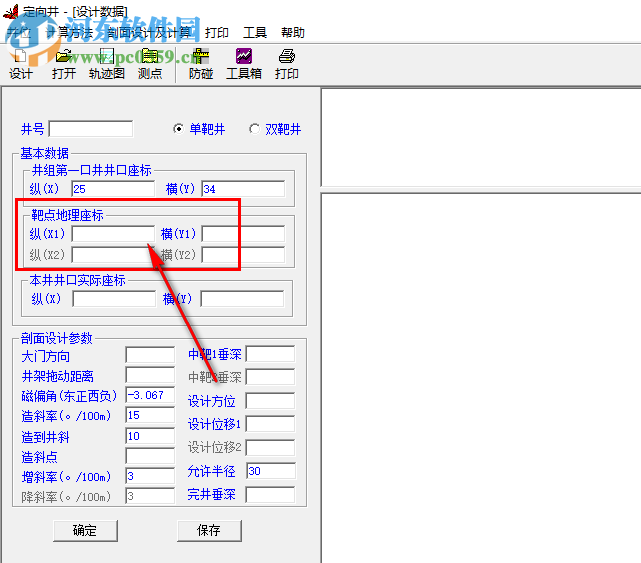Click the 降斜率 input field
Screen dimensions: 641x563
point(150,496)
